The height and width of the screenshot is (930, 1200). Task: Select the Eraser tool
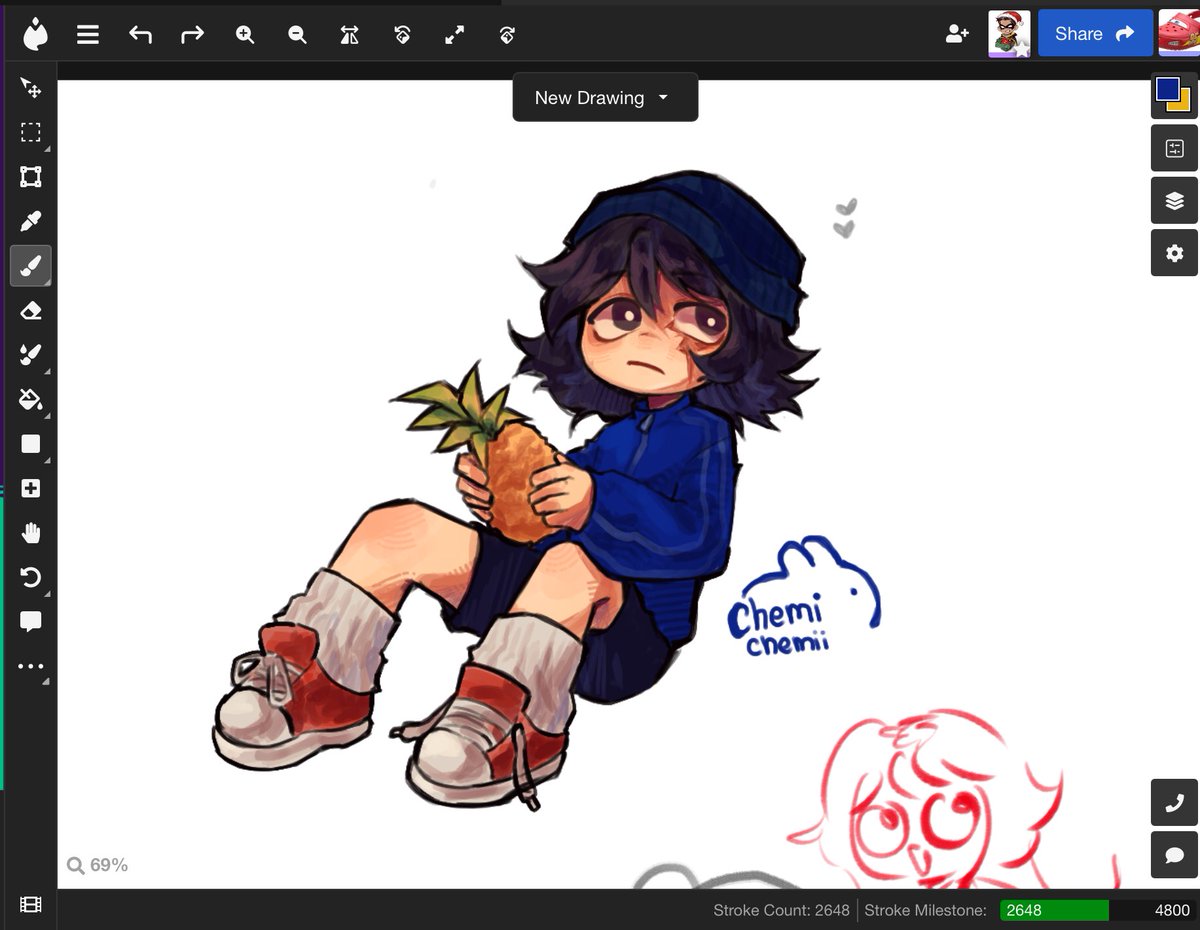pyautogui.click(x=31, y=311)
